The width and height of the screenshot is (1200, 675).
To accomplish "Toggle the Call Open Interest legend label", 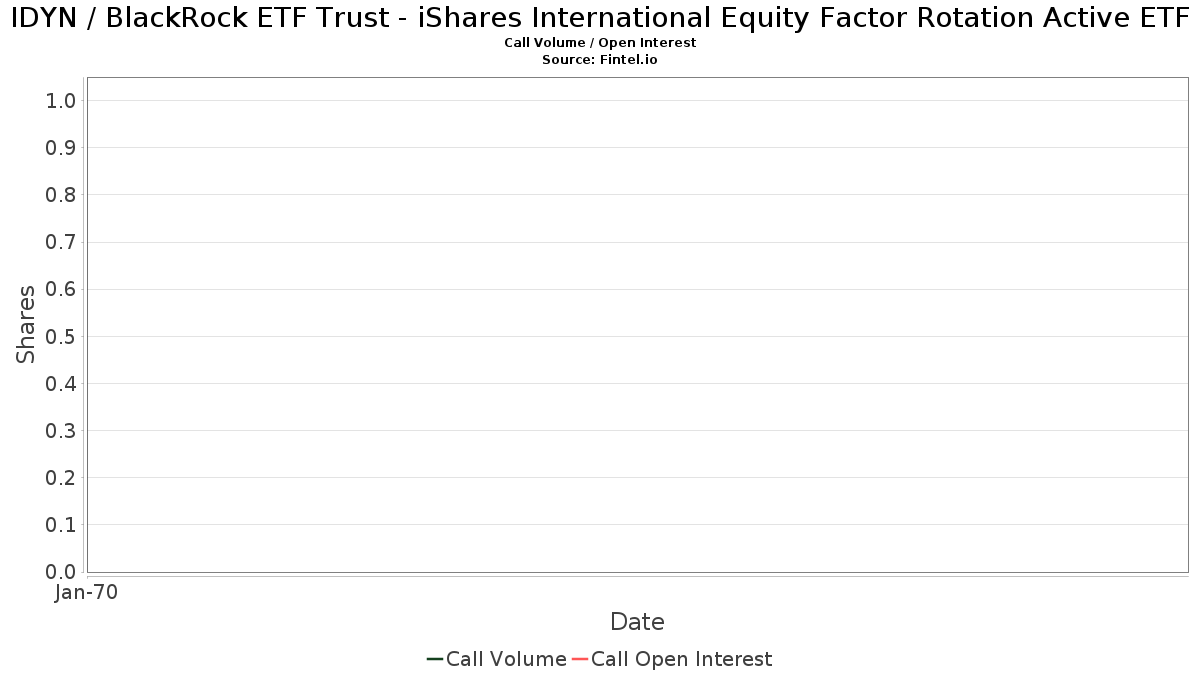I will coord(681,659).
